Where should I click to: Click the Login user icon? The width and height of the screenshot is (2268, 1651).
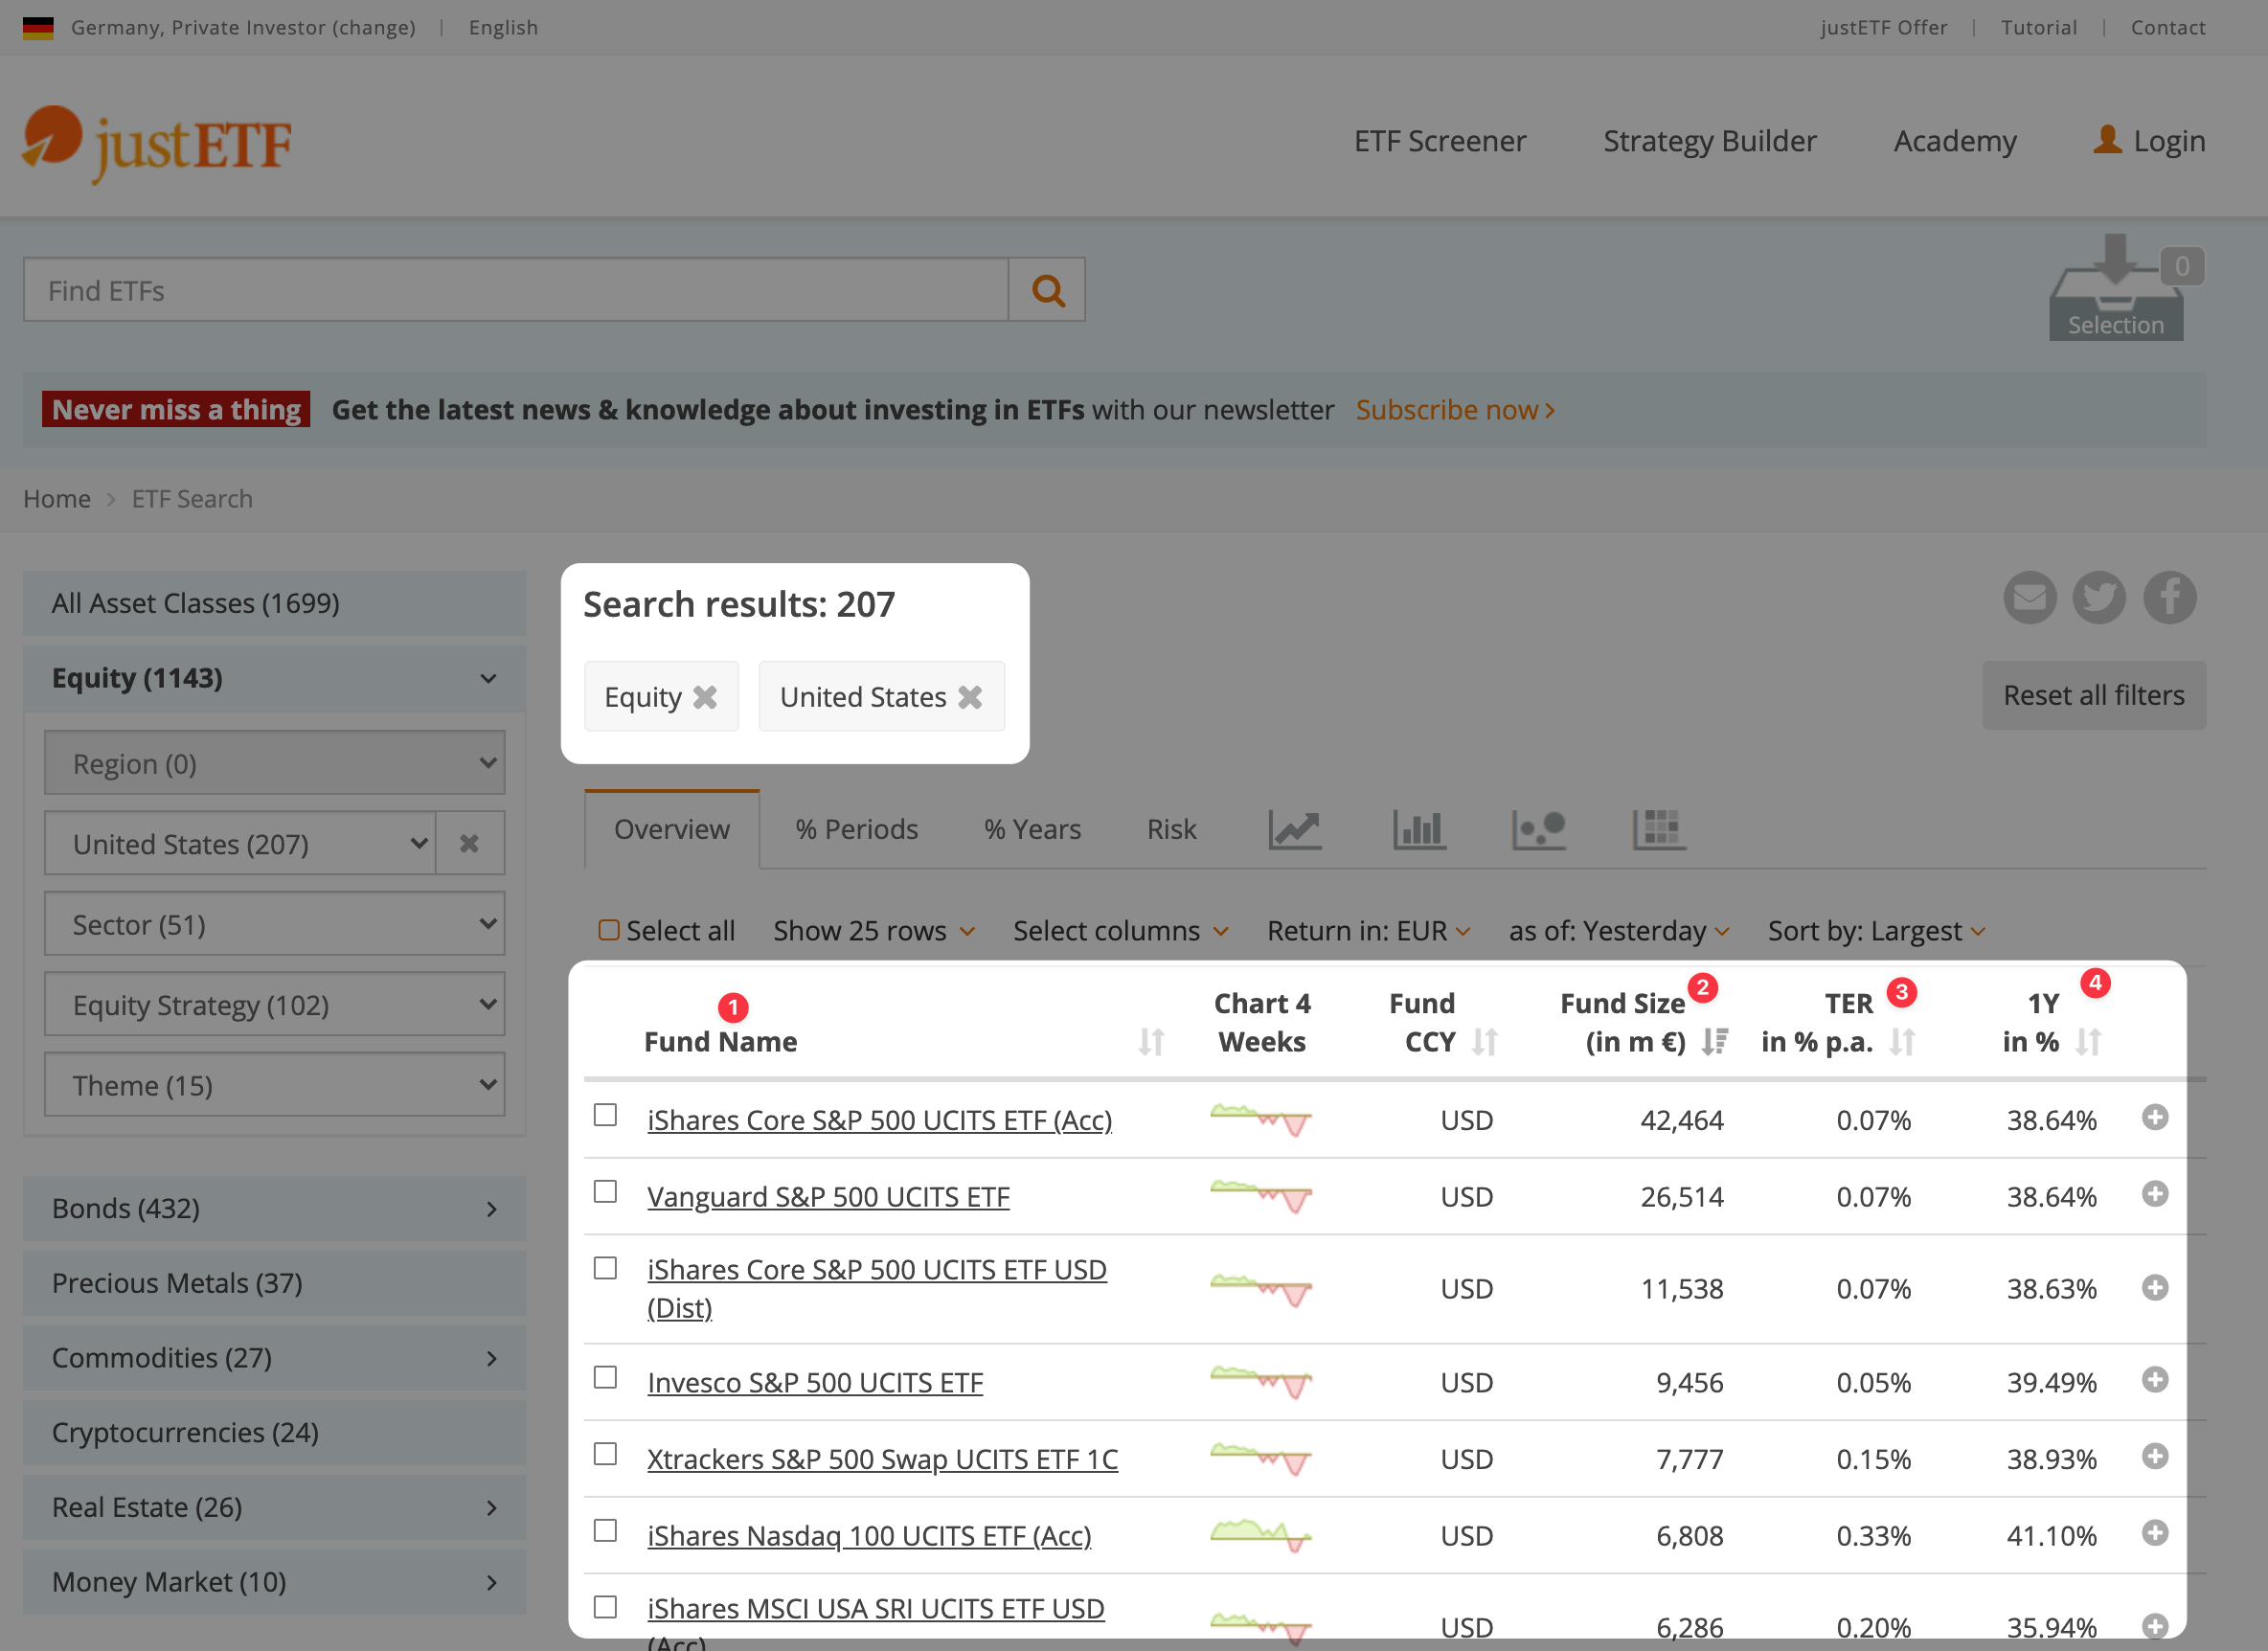[x=2107, y=140]
